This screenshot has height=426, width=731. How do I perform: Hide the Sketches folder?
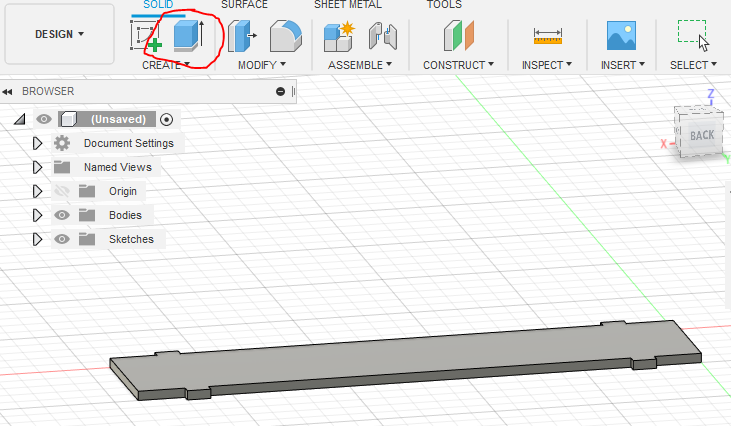(x=62, y=239)
